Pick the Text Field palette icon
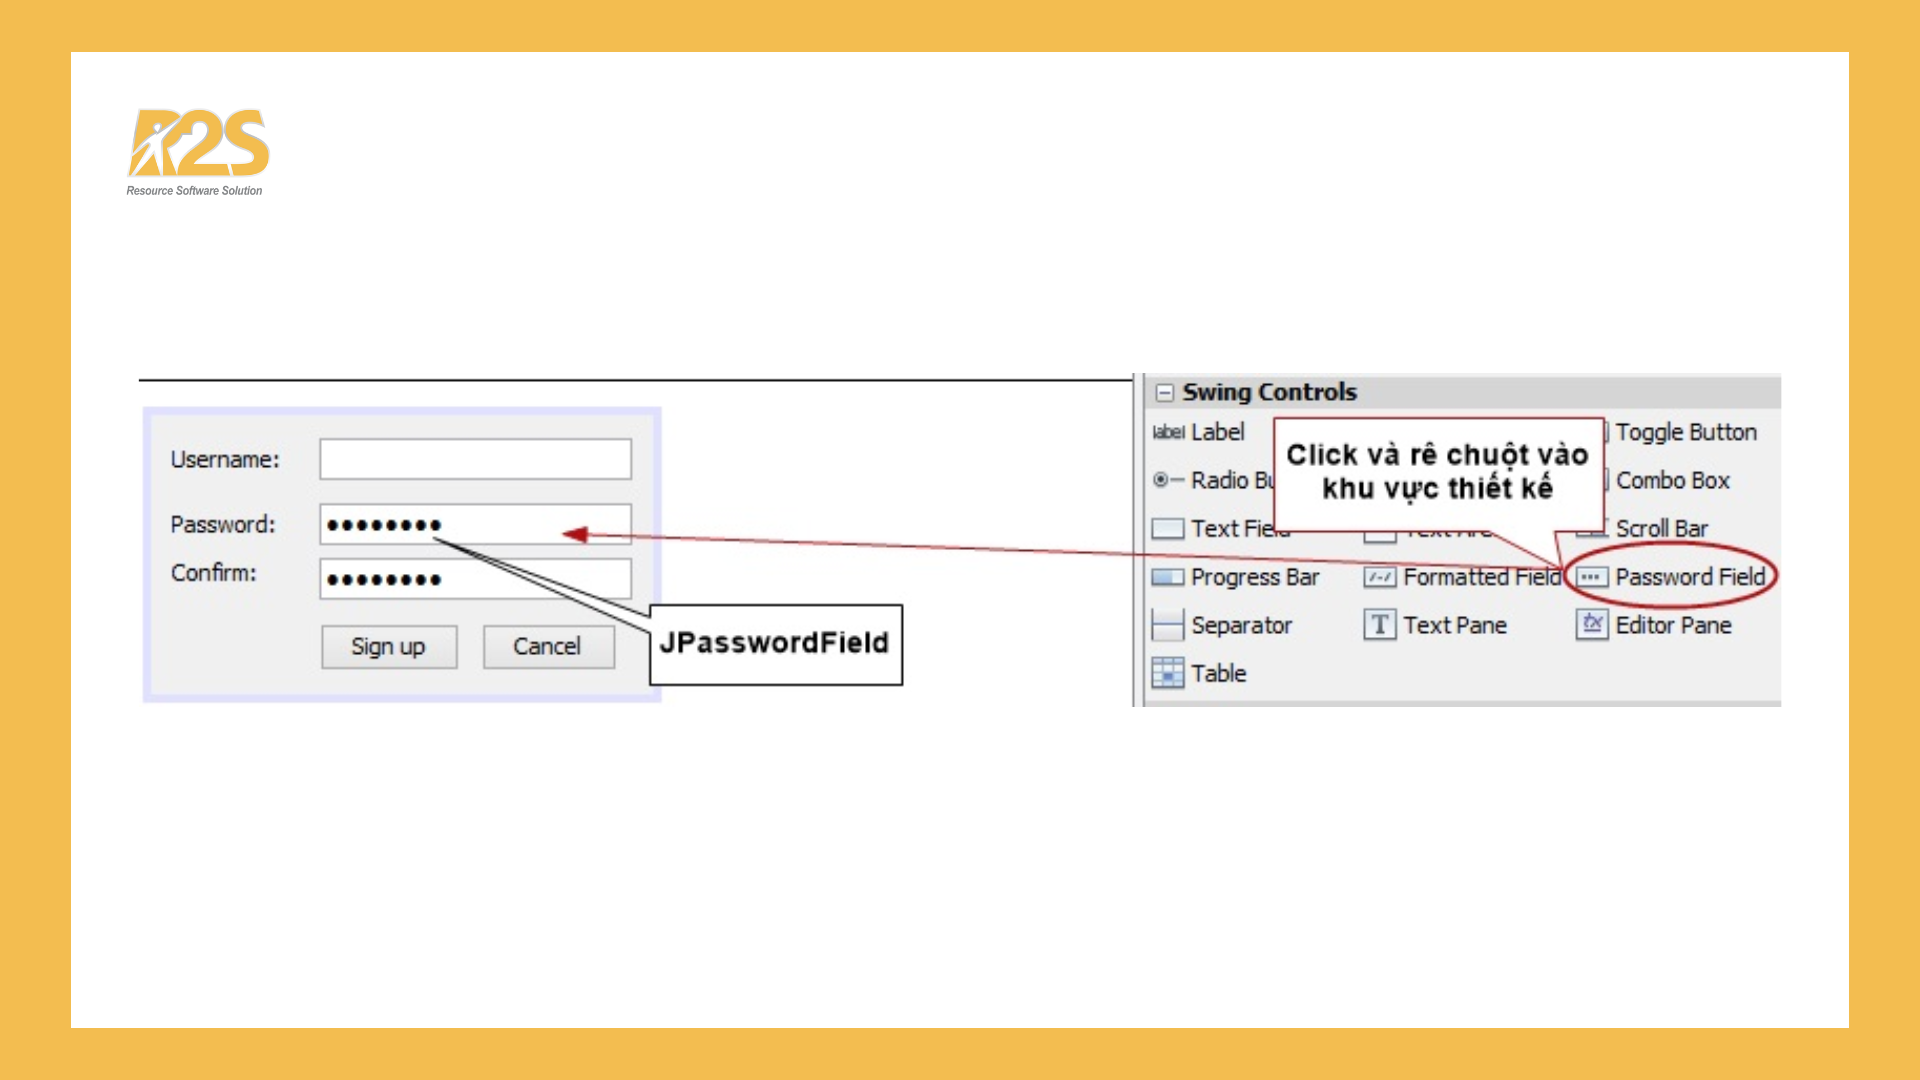1920x1080 pixels. click(1167, 528)
